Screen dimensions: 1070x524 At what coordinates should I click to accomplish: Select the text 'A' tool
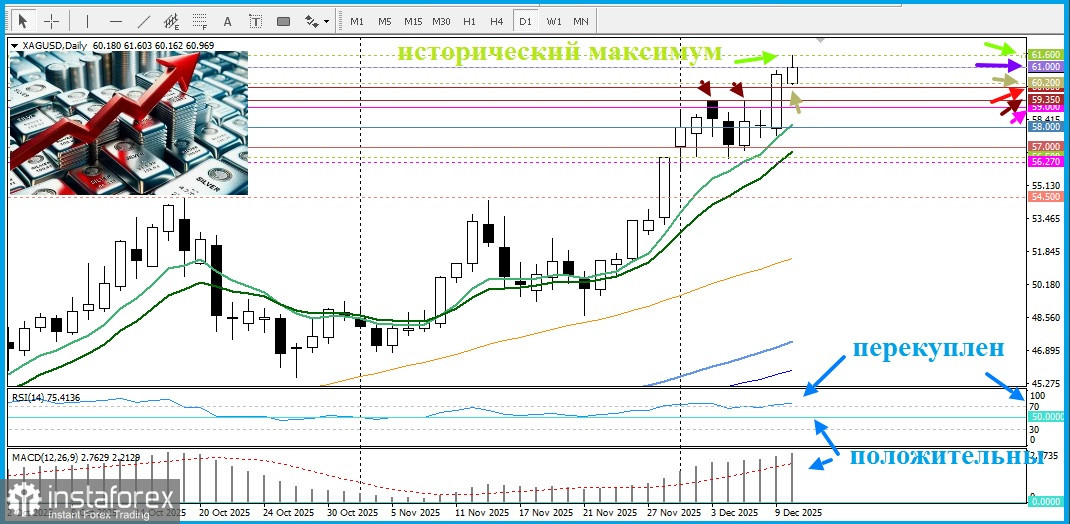(x=228, y=21)
